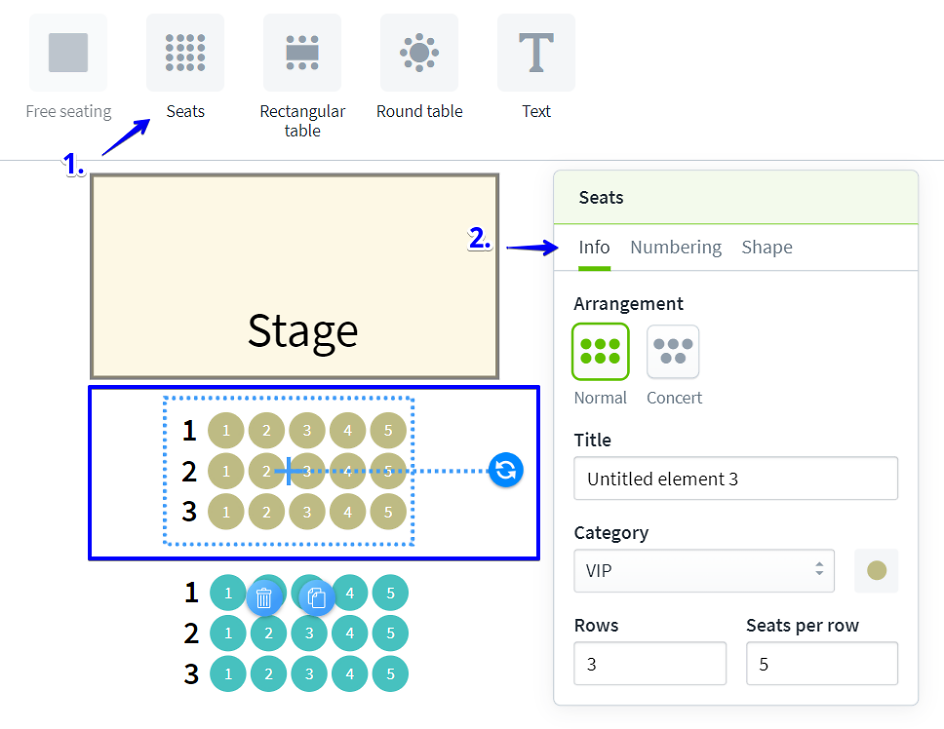Open the Shape tab
The image size is (944, 729).
pyautogui.click(x=766, y=247)
